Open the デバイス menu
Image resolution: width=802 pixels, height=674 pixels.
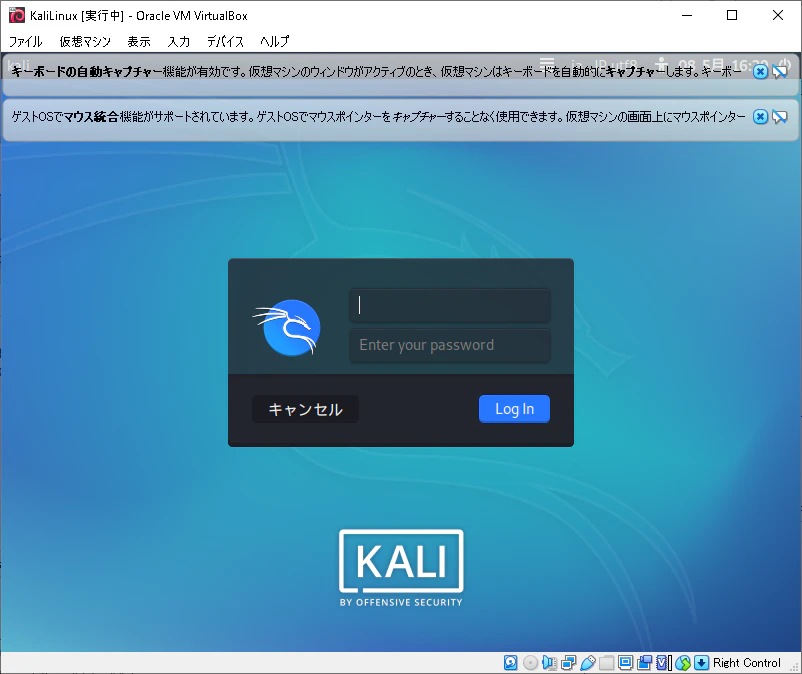pos(225,41)
